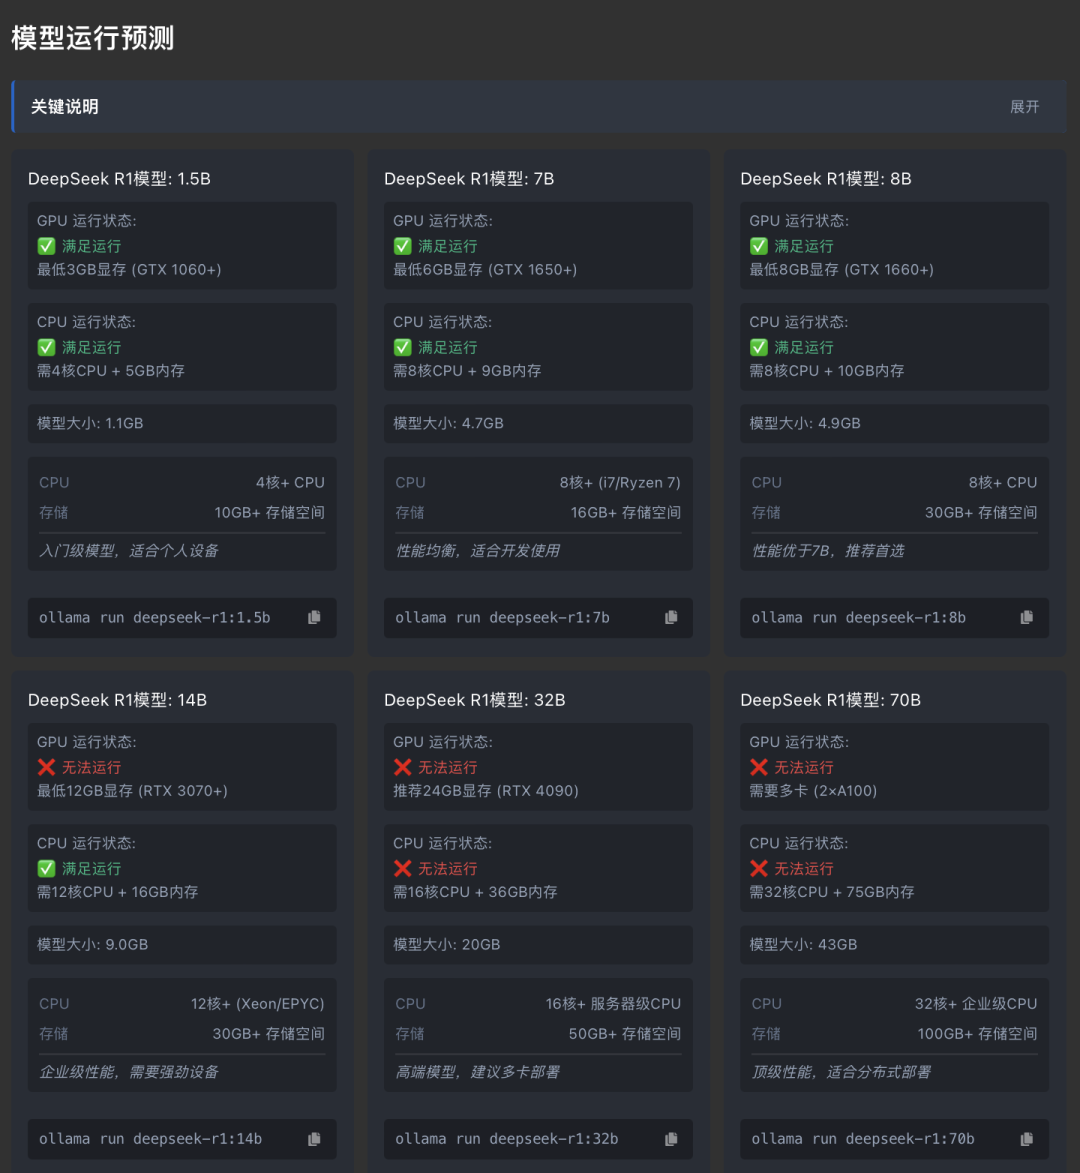Click the red X in 70B GPU status
This screenshot has height=1173, width=1080.
pos(758,767)
